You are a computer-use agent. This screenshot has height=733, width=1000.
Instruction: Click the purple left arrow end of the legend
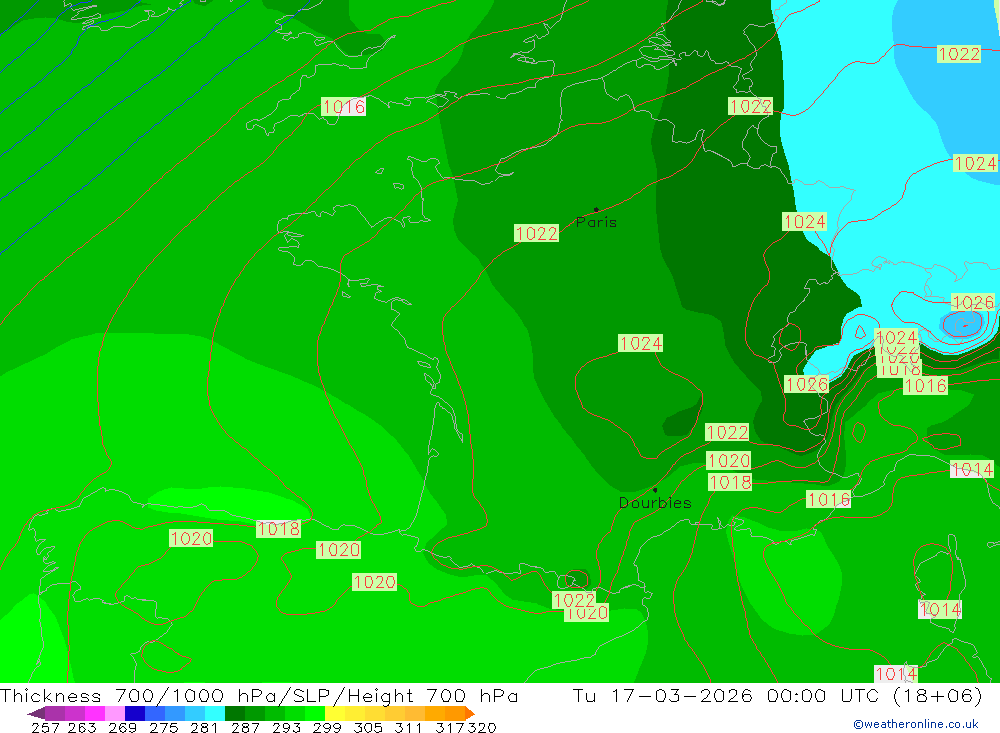pos(36,713)
